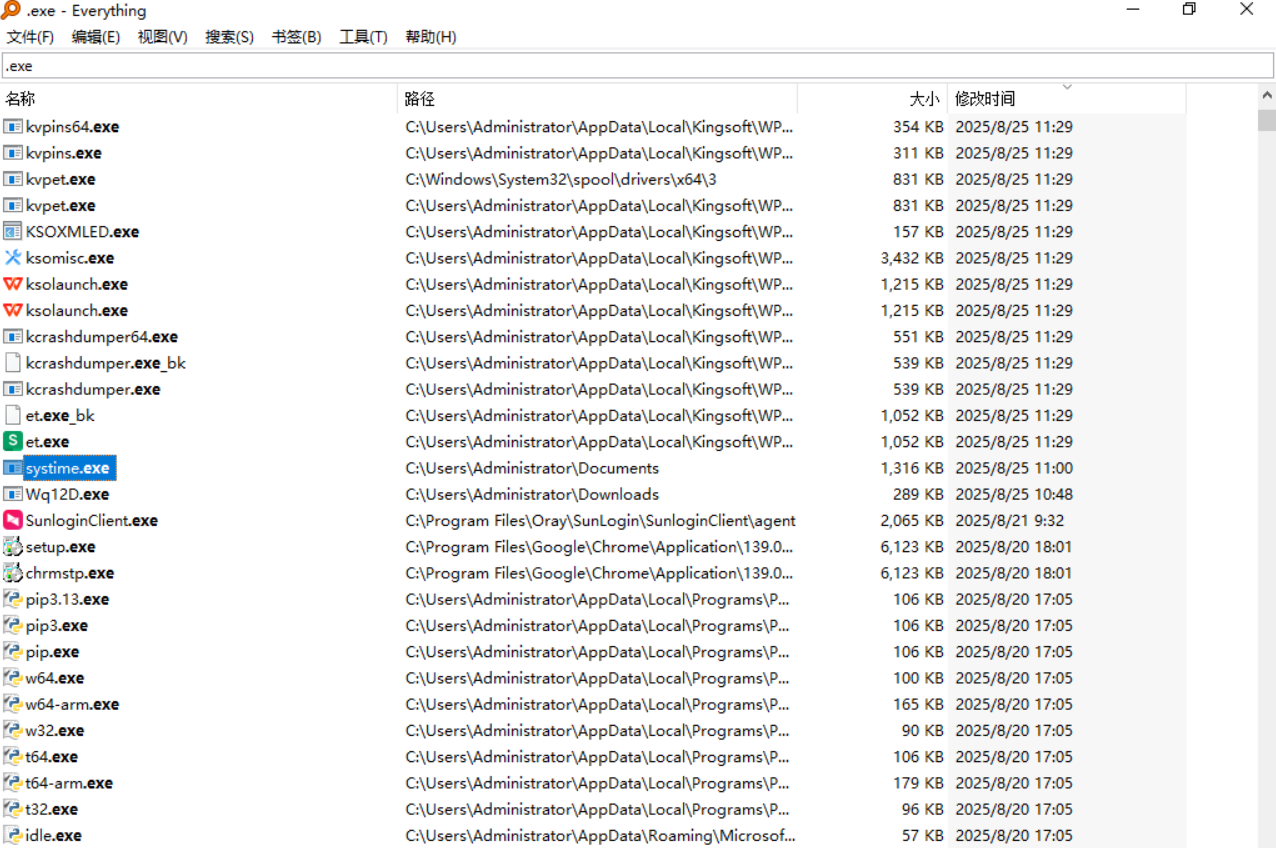1276x848 pixels.
Task: Click path C:\Users\Administrator\Documents
Action: pos(532,468)
